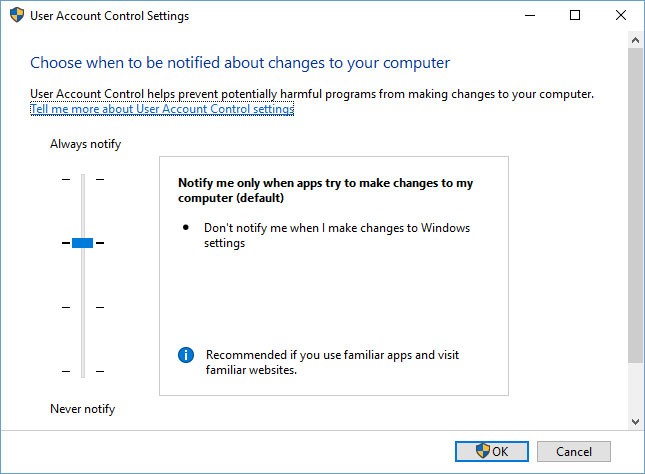Click the blue information icon beside Recommended text

click(x=185, y=355)
